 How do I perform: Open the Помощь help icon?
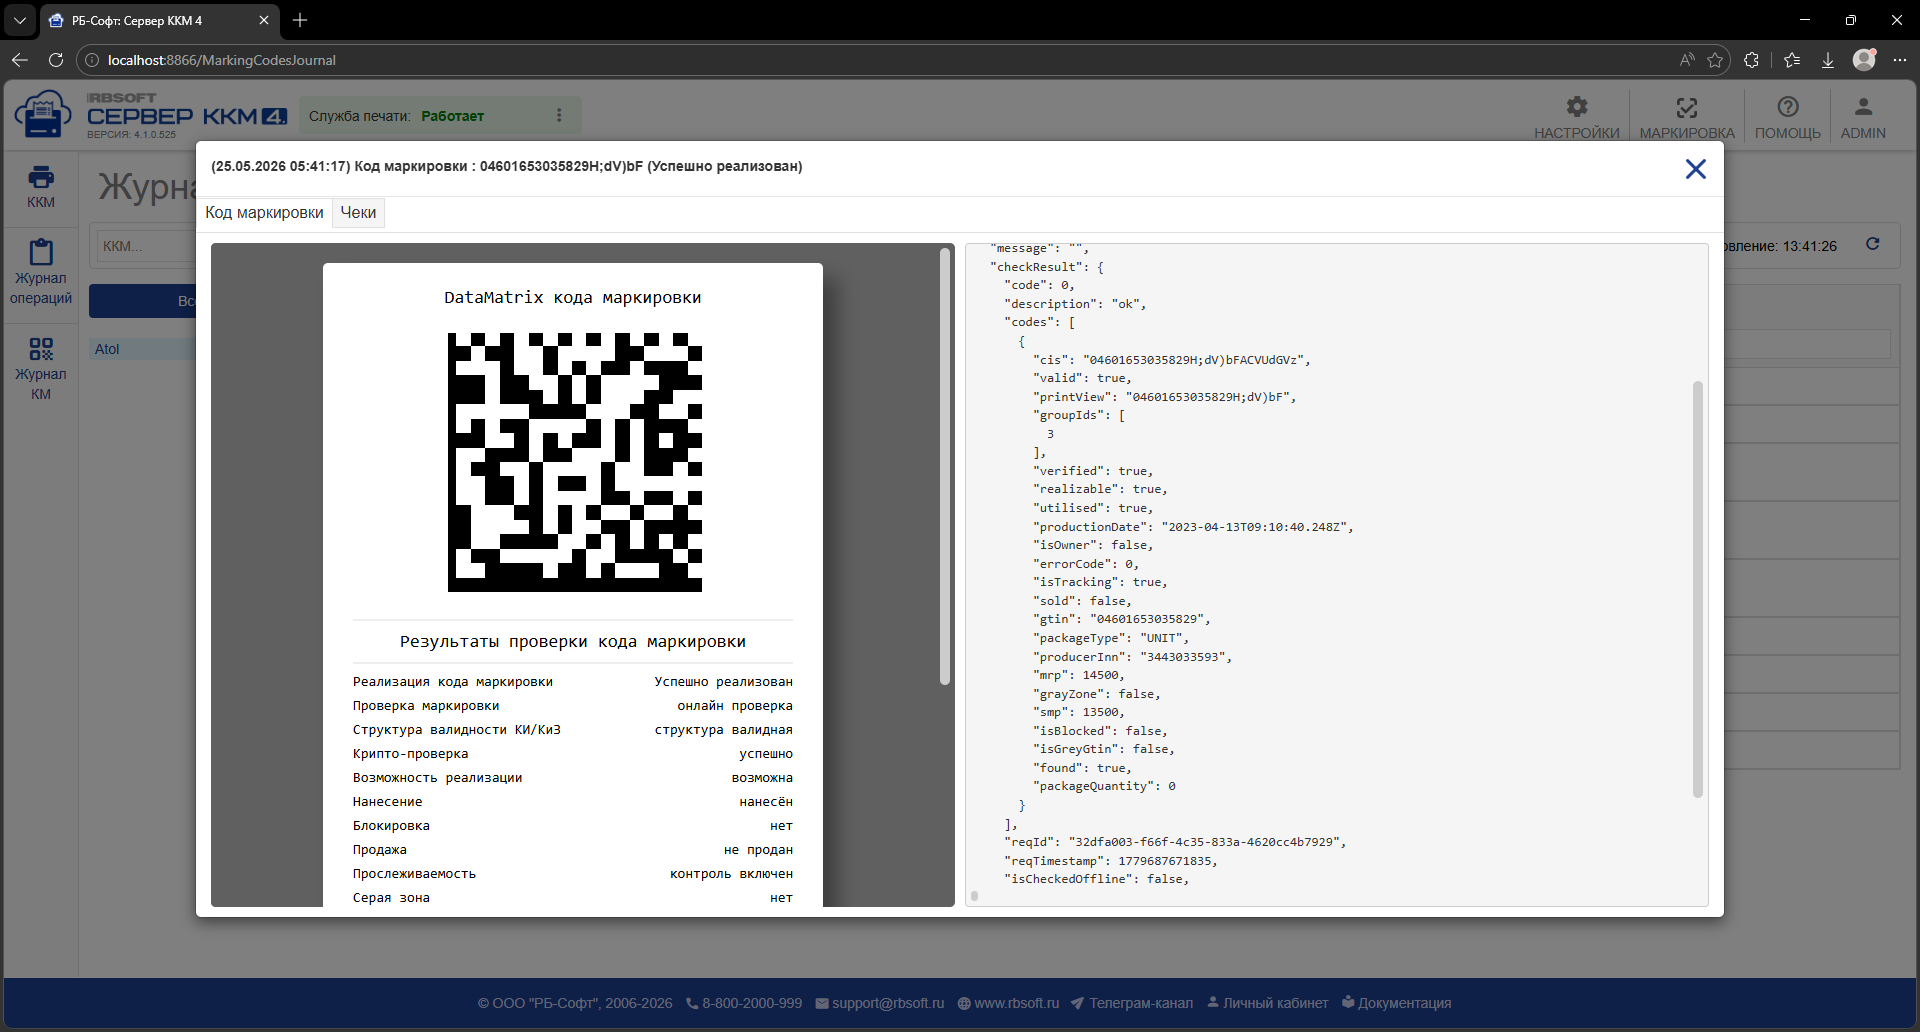1788,117
